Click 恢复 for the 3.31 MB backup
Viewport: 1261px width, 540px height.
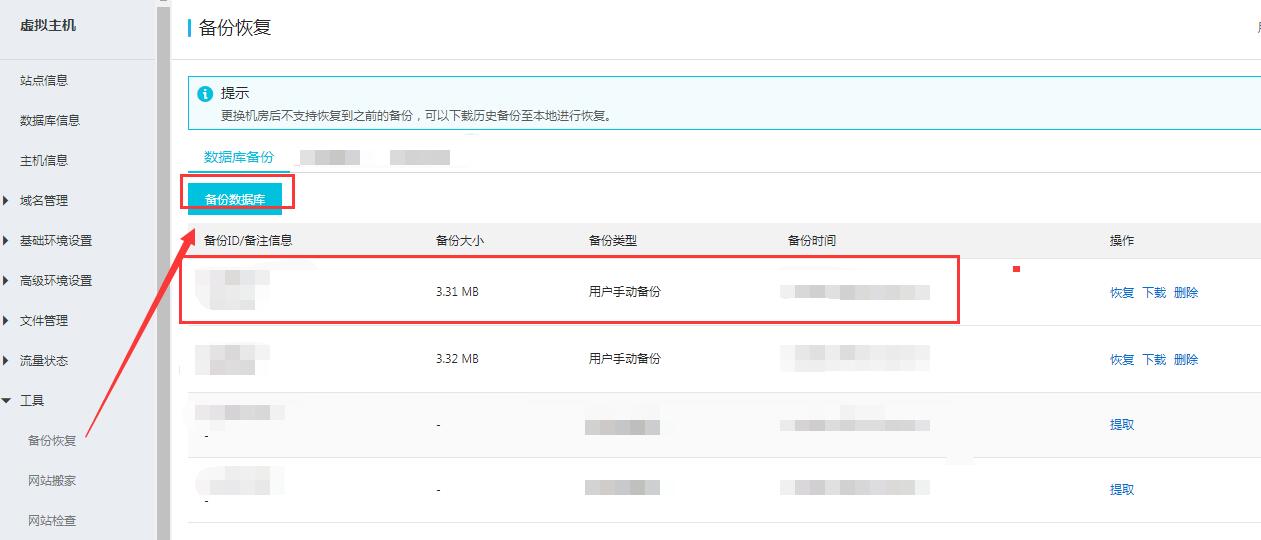point(1122,293)
